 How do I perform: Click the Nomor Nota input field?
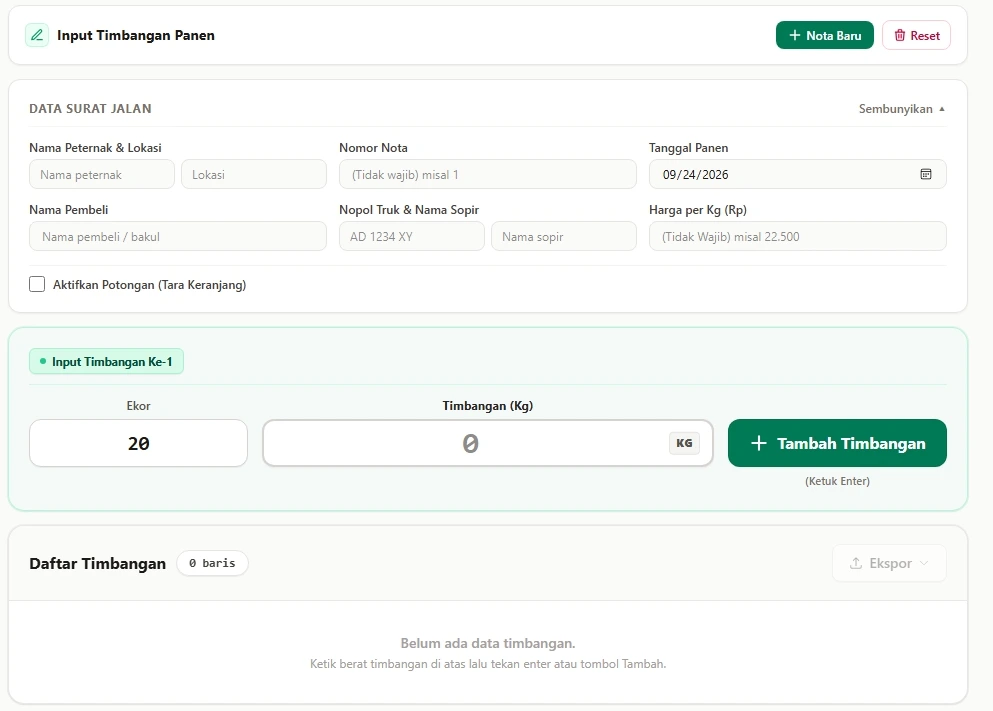(488, 175)
